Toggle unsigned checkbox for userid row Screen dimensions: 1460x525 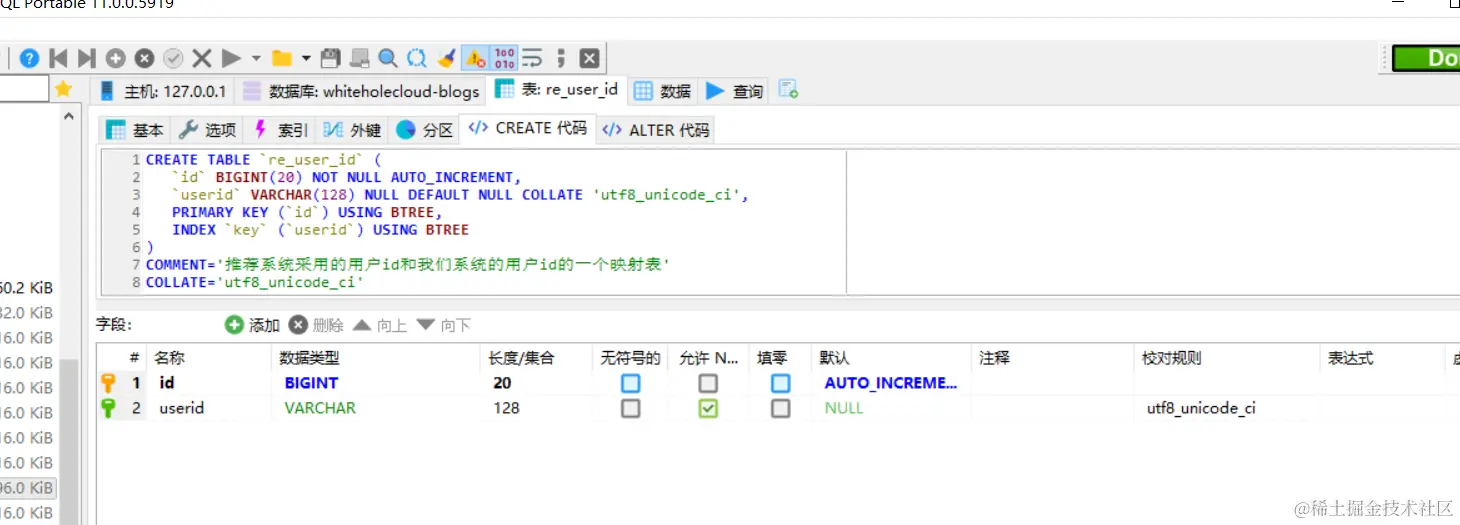630,408
